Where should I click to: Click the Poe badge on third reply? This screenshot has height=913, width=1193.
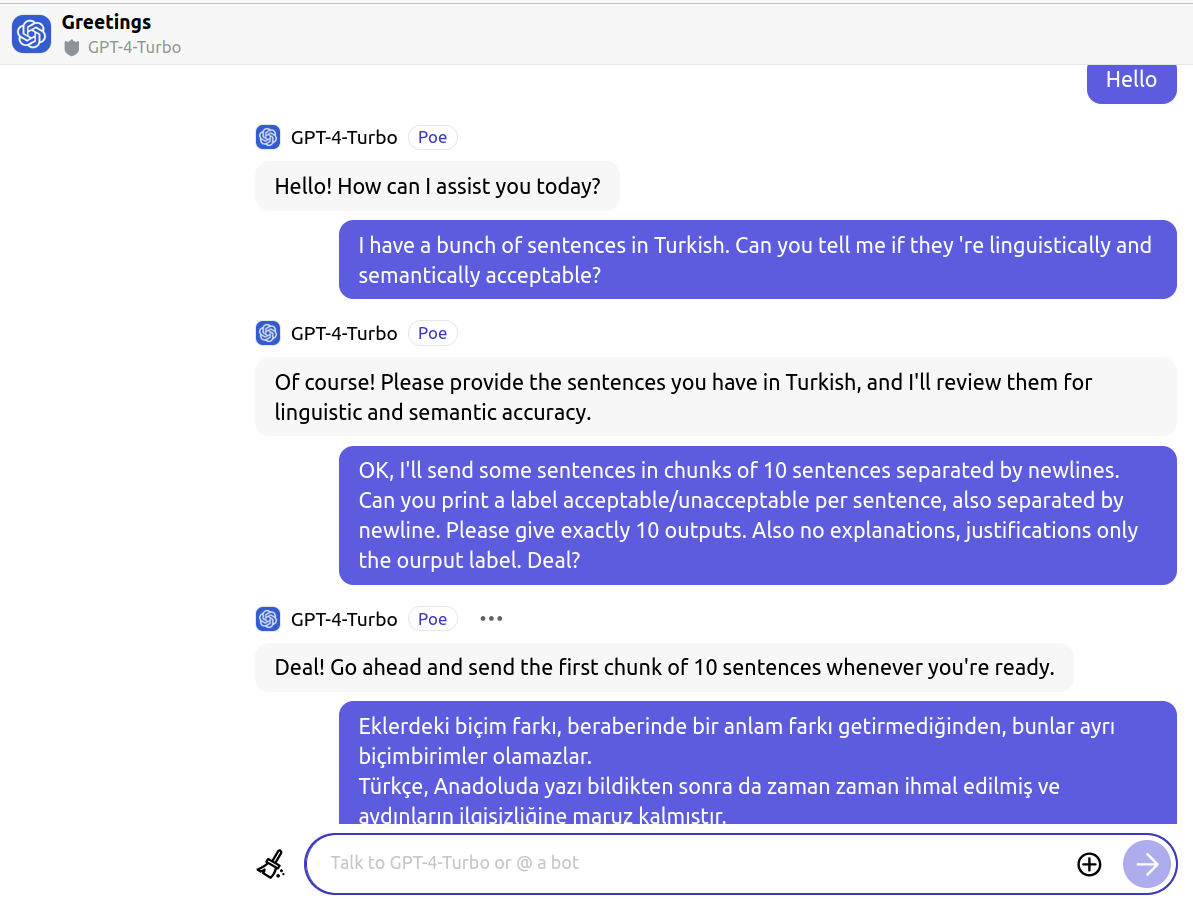coord(432,619)
